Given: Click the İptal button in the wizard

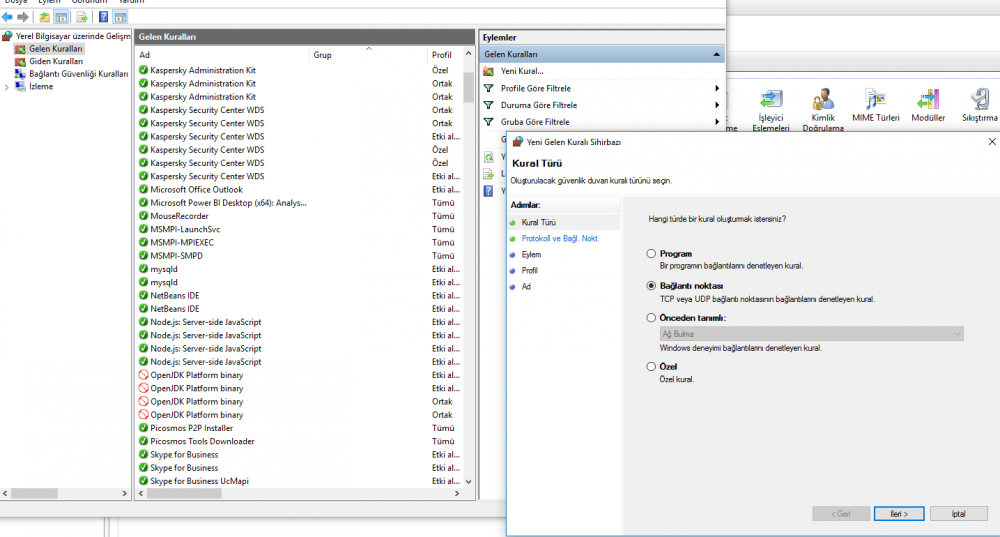Looking at the screenshot, I should tap(959, 513).
